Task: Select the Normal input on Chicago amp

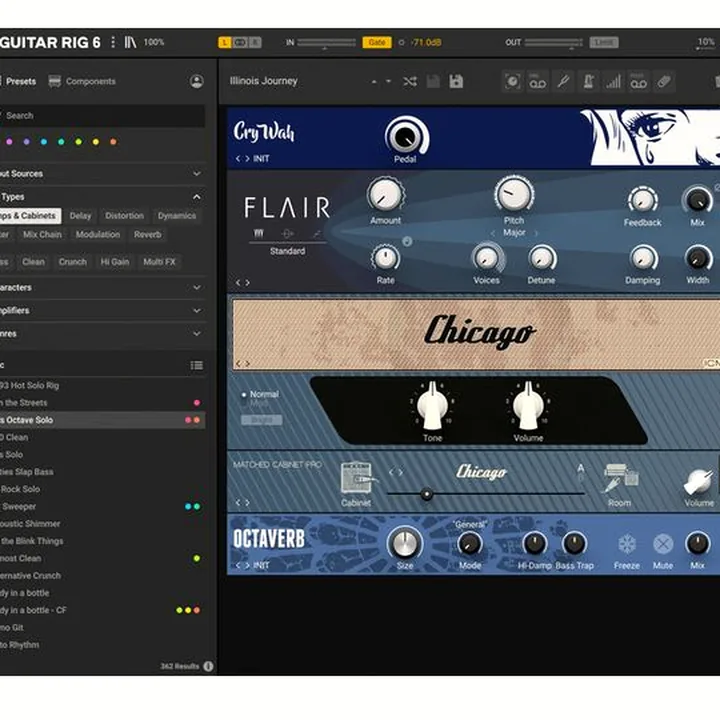Action: (260, 394)
